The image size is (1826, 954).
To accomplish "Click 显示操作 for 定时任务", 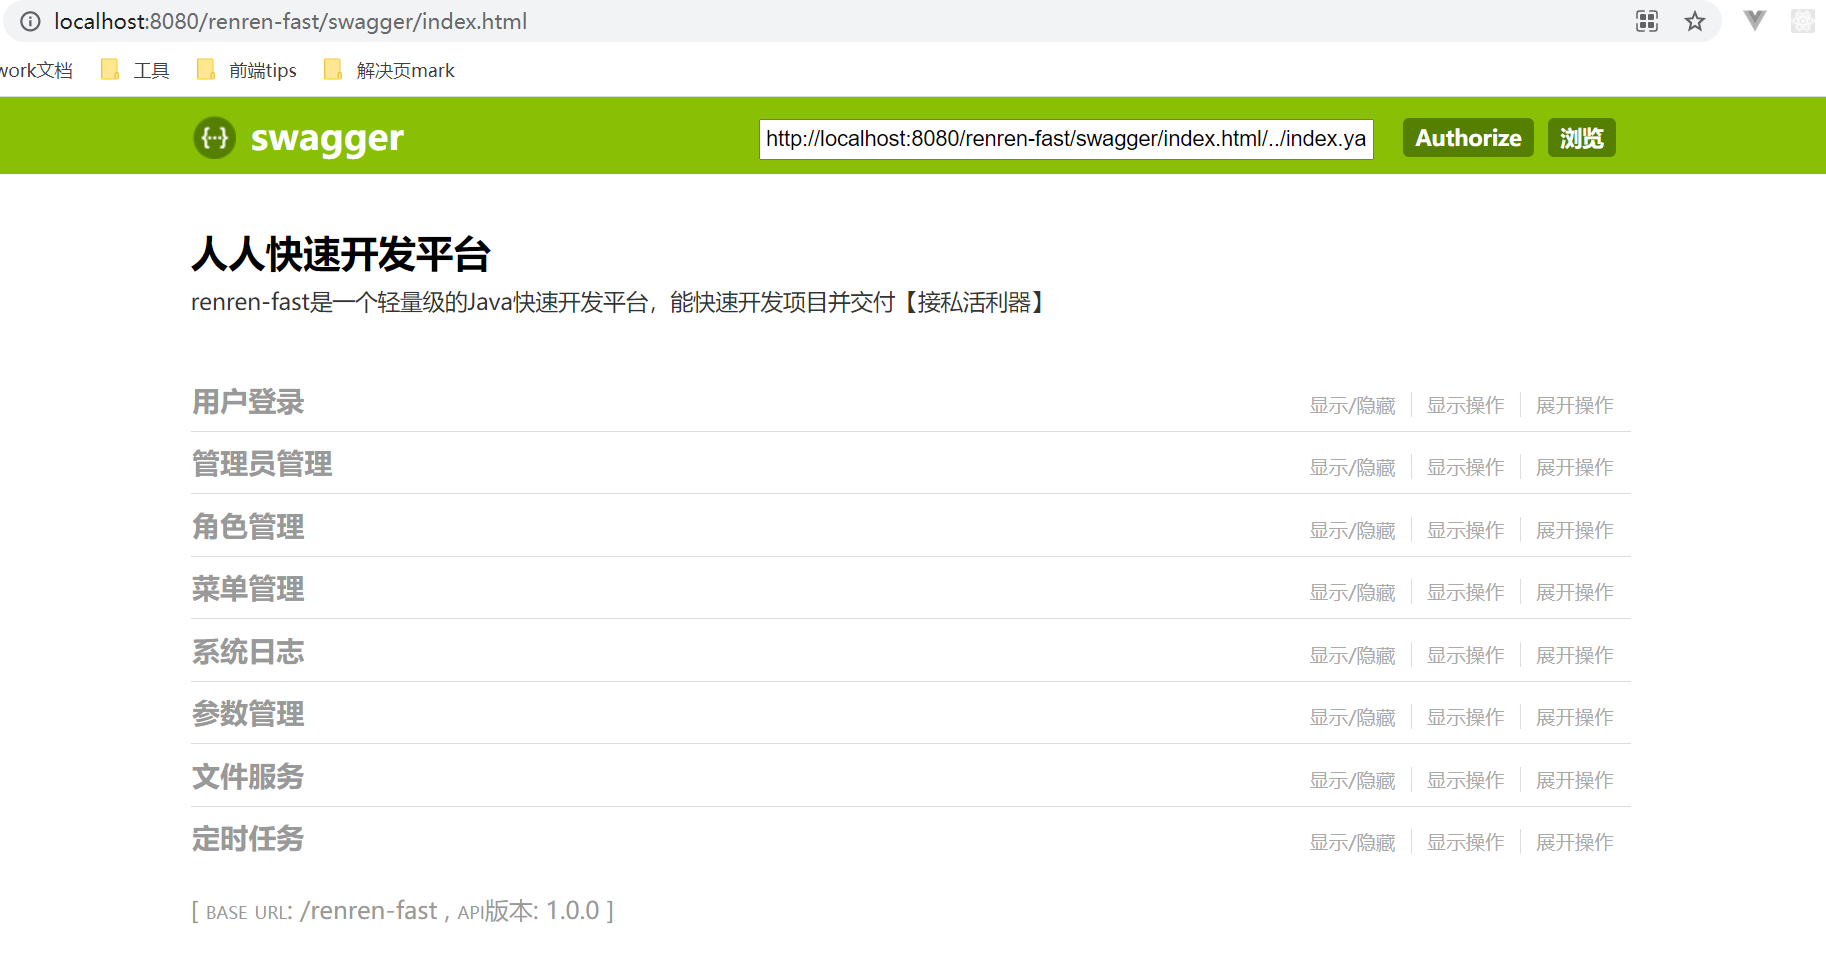I will pyautogui.click(x=1466, y=842).
